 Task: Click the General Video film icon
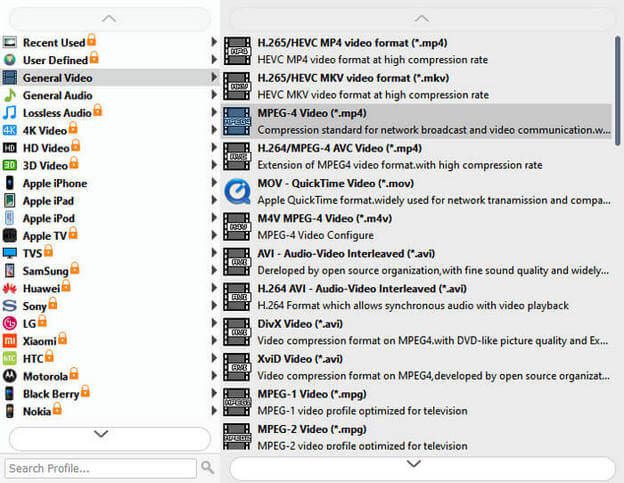coord(10,78)
